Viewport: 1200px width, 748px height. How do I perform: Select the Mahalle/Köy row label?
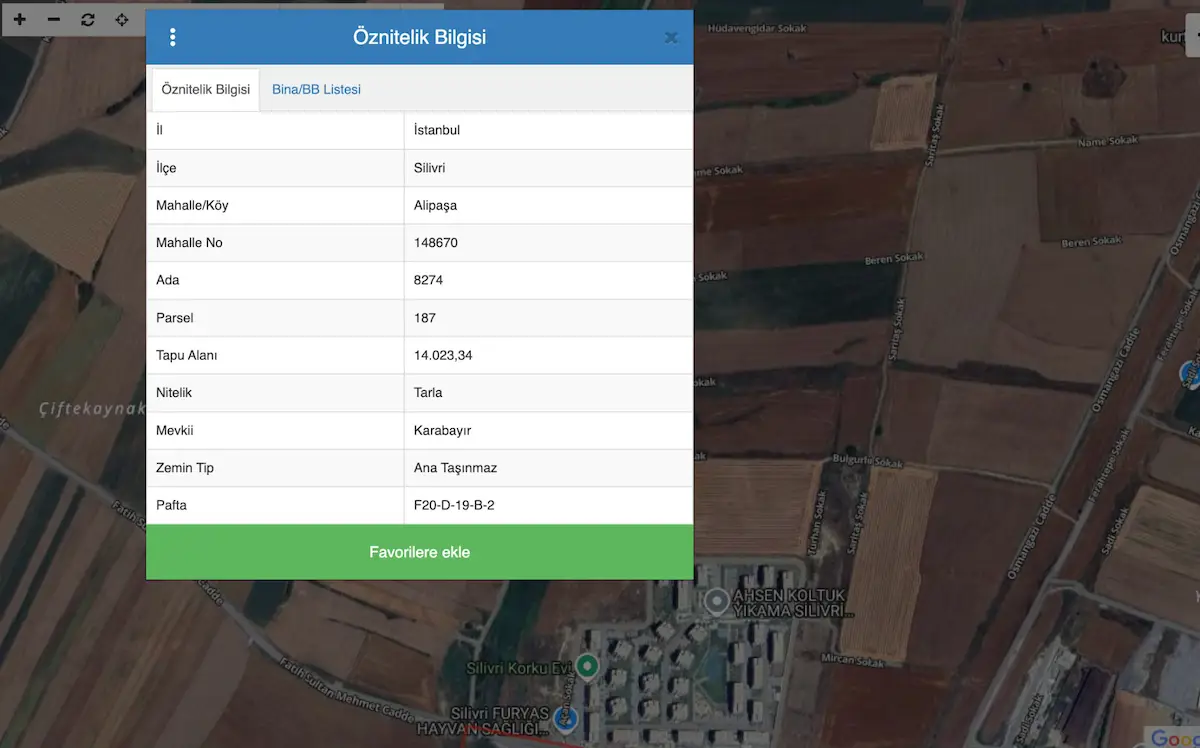192,206
